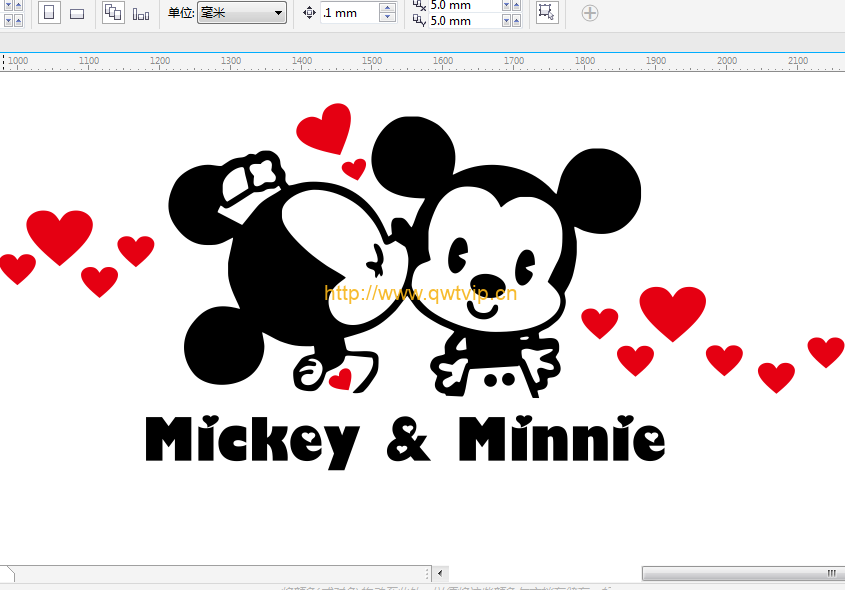The image size is (845, 590).
Task: Select the "Mickey & Minnie" text object
Action: (x=405, y=441)
